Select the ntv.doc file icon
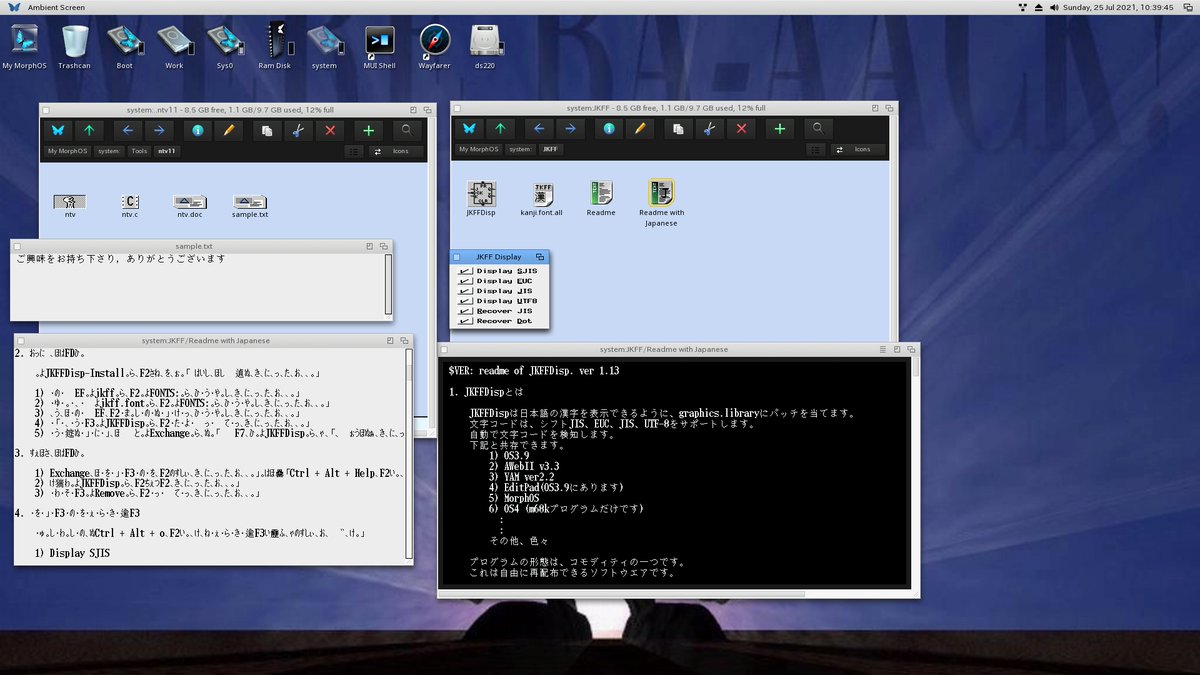Viewport: 1200px width, 675px height. (x=190, y=206)
